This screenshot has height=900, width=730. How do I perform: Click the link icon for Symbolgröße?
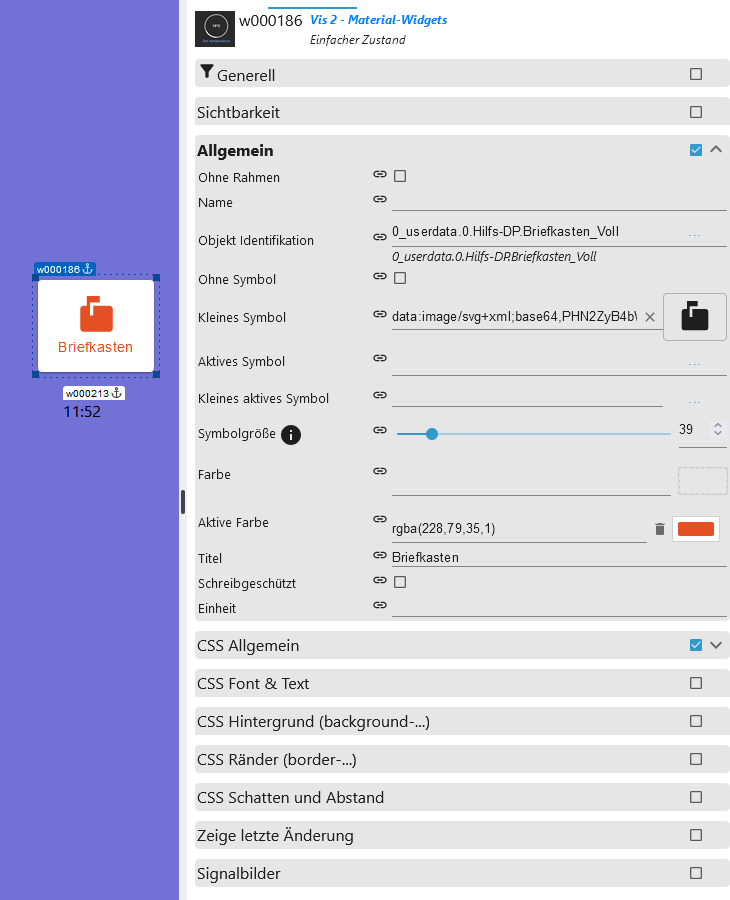click(380, 430)
